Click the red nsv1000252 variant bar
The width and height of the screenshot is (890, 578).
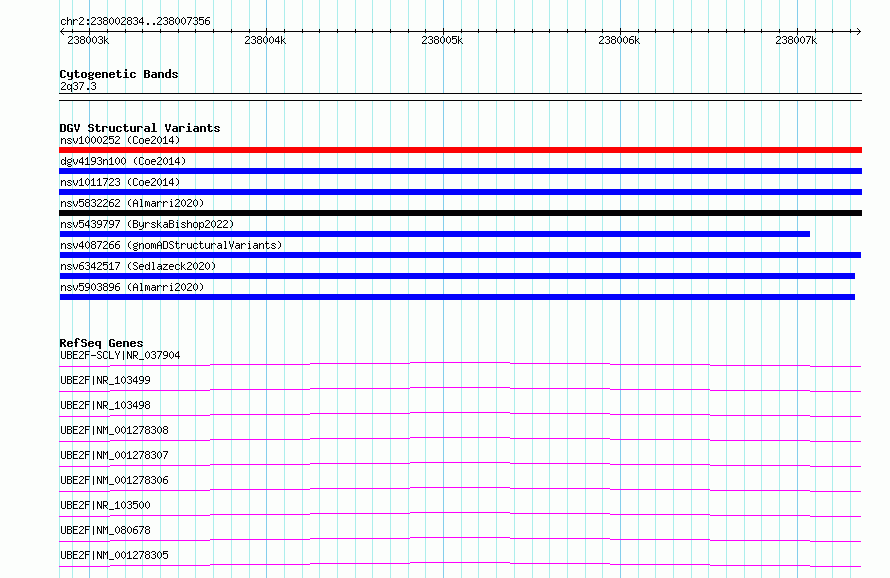(x=460, y=150)
